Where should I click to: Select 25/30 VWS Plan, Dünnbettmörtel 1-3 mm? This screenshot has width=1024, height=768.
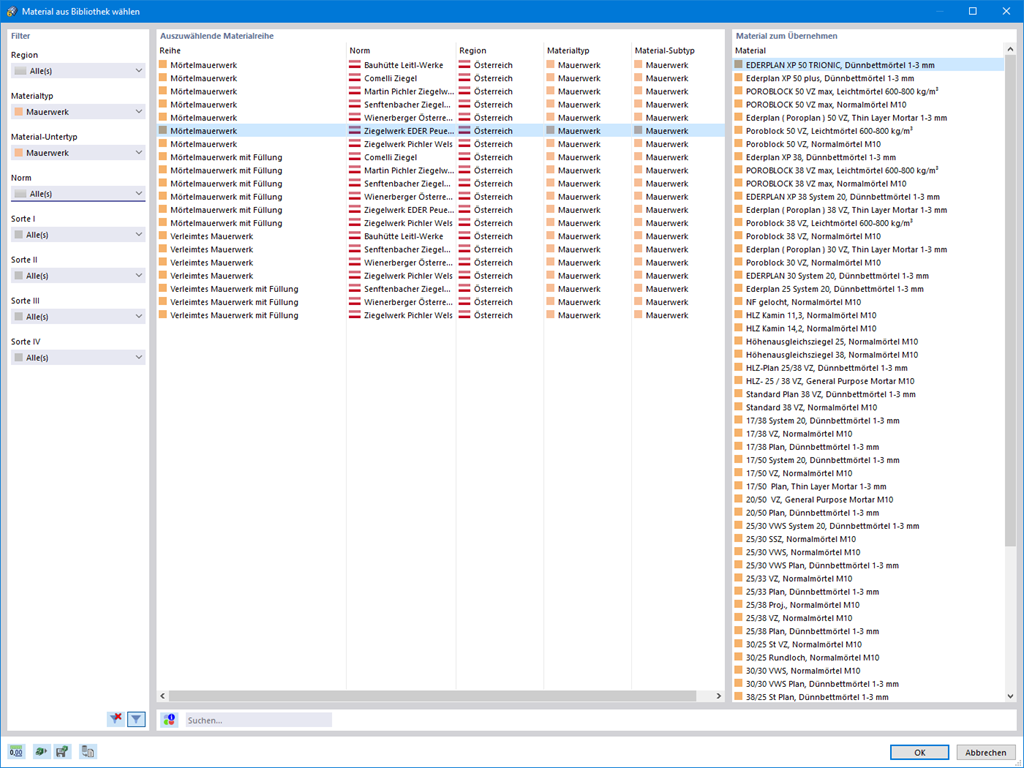(869, 565)
